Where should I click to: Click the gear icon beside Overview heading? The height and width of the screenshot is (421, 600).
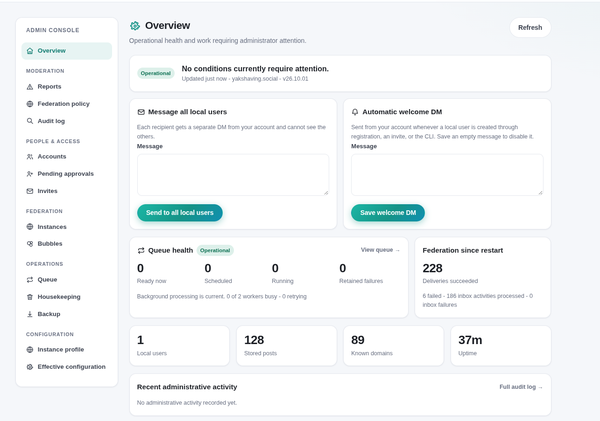(135, 26)
